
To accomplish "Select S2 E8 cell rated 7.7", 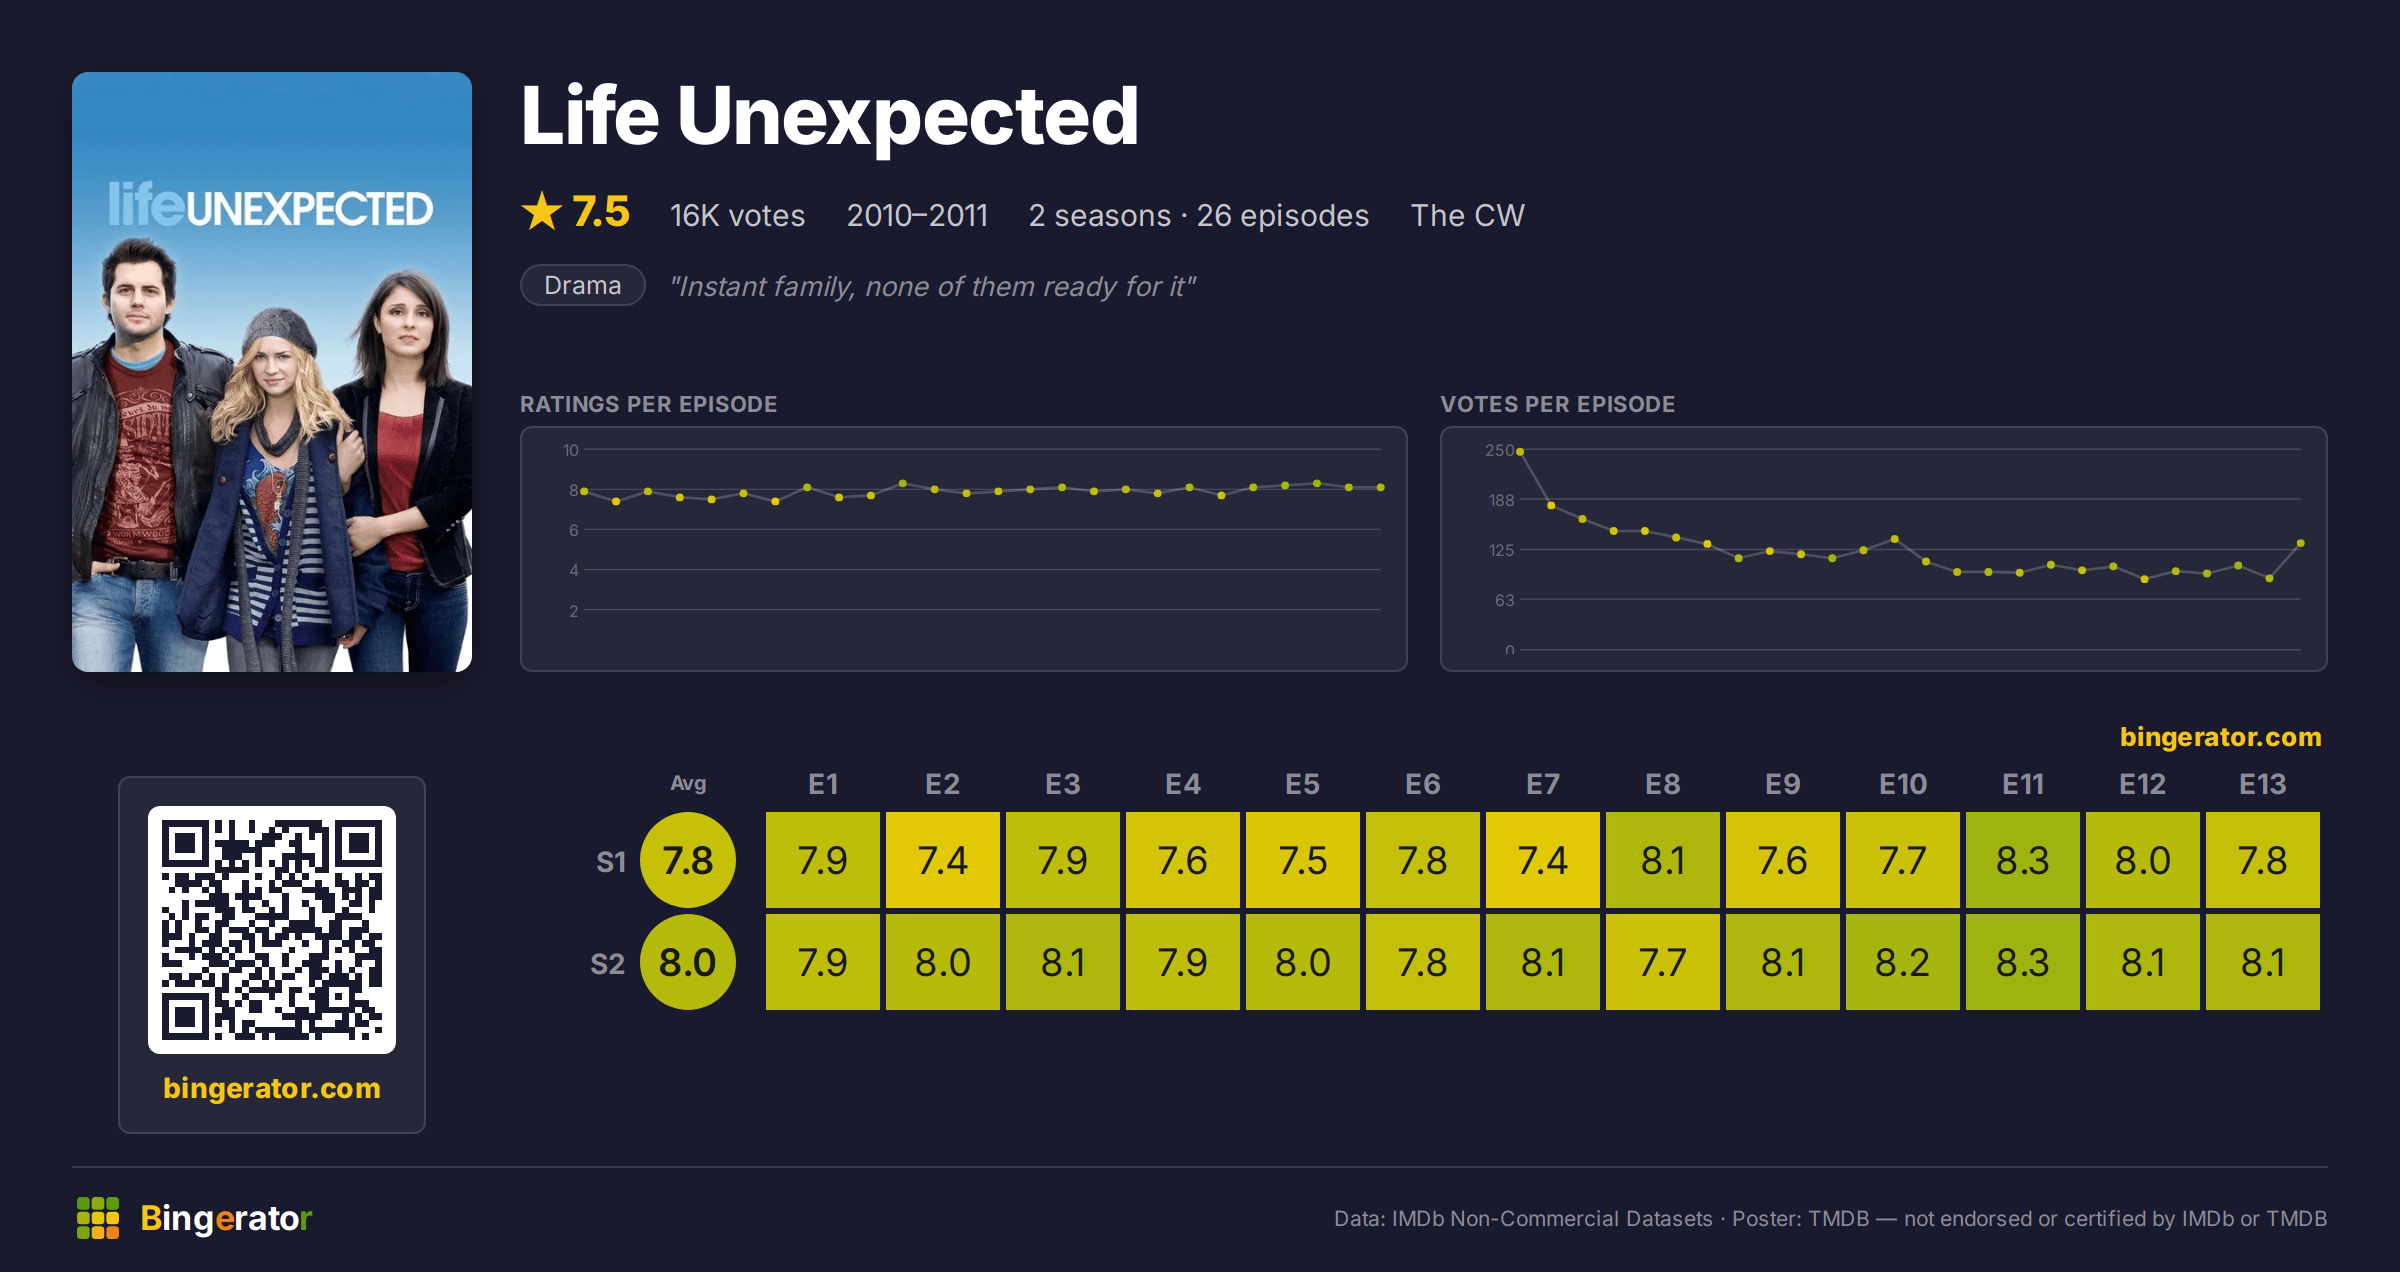I will (1663, 962).
